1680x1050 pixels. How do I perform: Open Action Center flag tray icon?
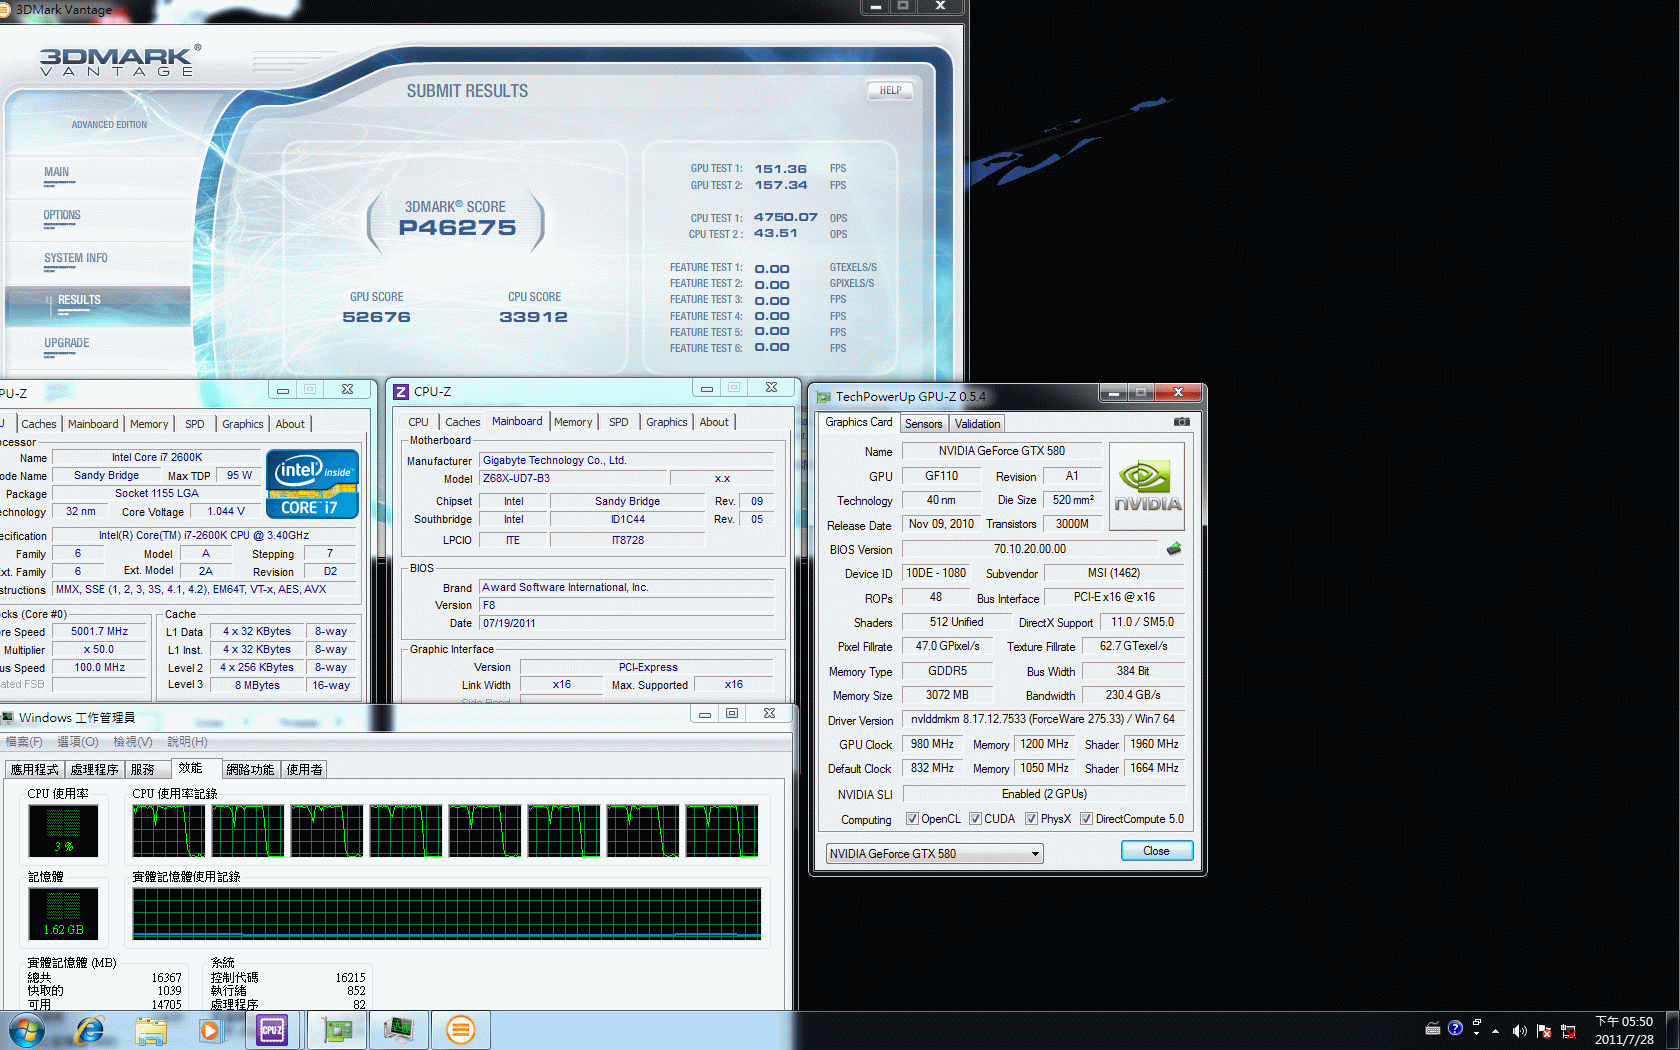(x=1544, y=1030)
